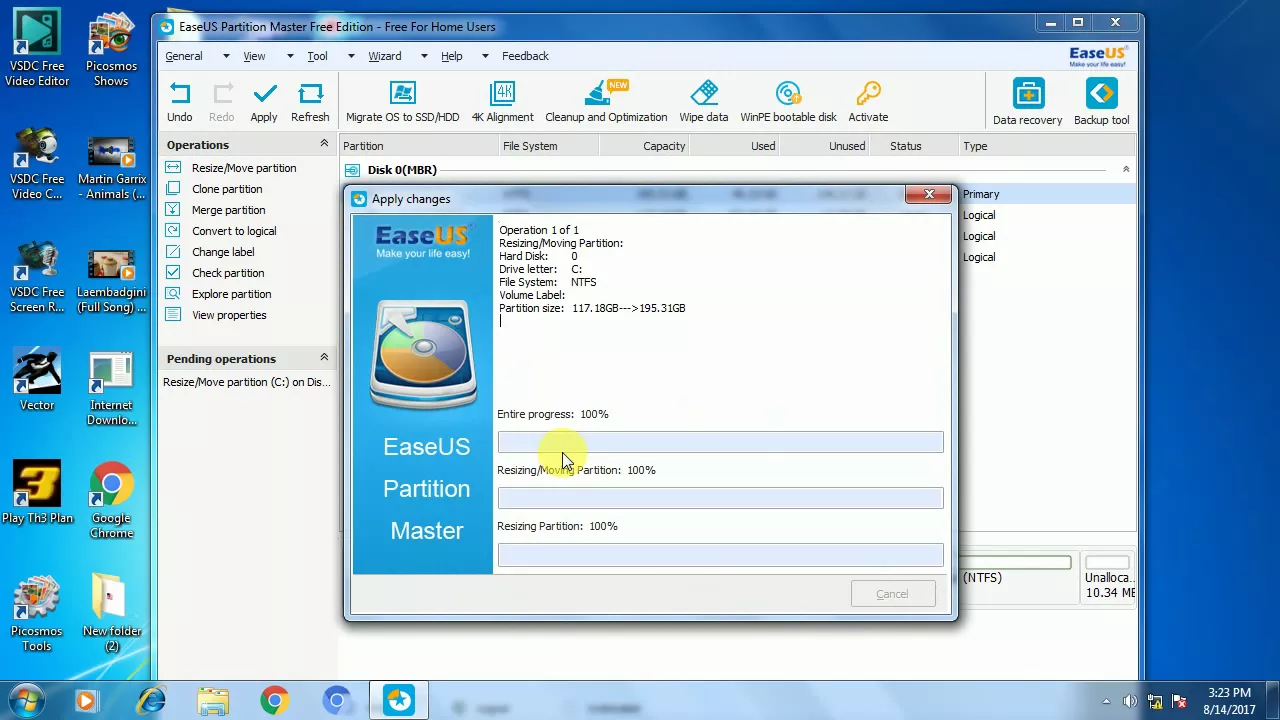This screenshot has width=1280, height=720.
Task: Expand the View menu dropdown arrow
Action: click(290, 56)
